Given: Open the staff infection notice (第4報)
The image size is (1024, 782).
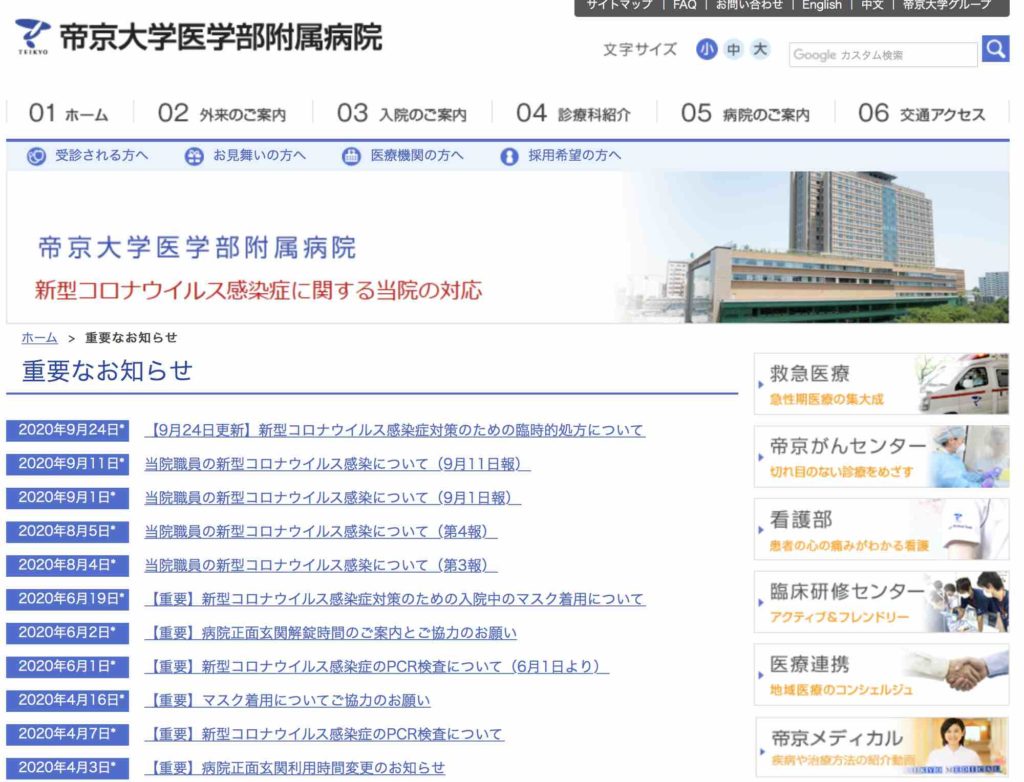Looking at the screenshot, I should click(x=321, y=532).
